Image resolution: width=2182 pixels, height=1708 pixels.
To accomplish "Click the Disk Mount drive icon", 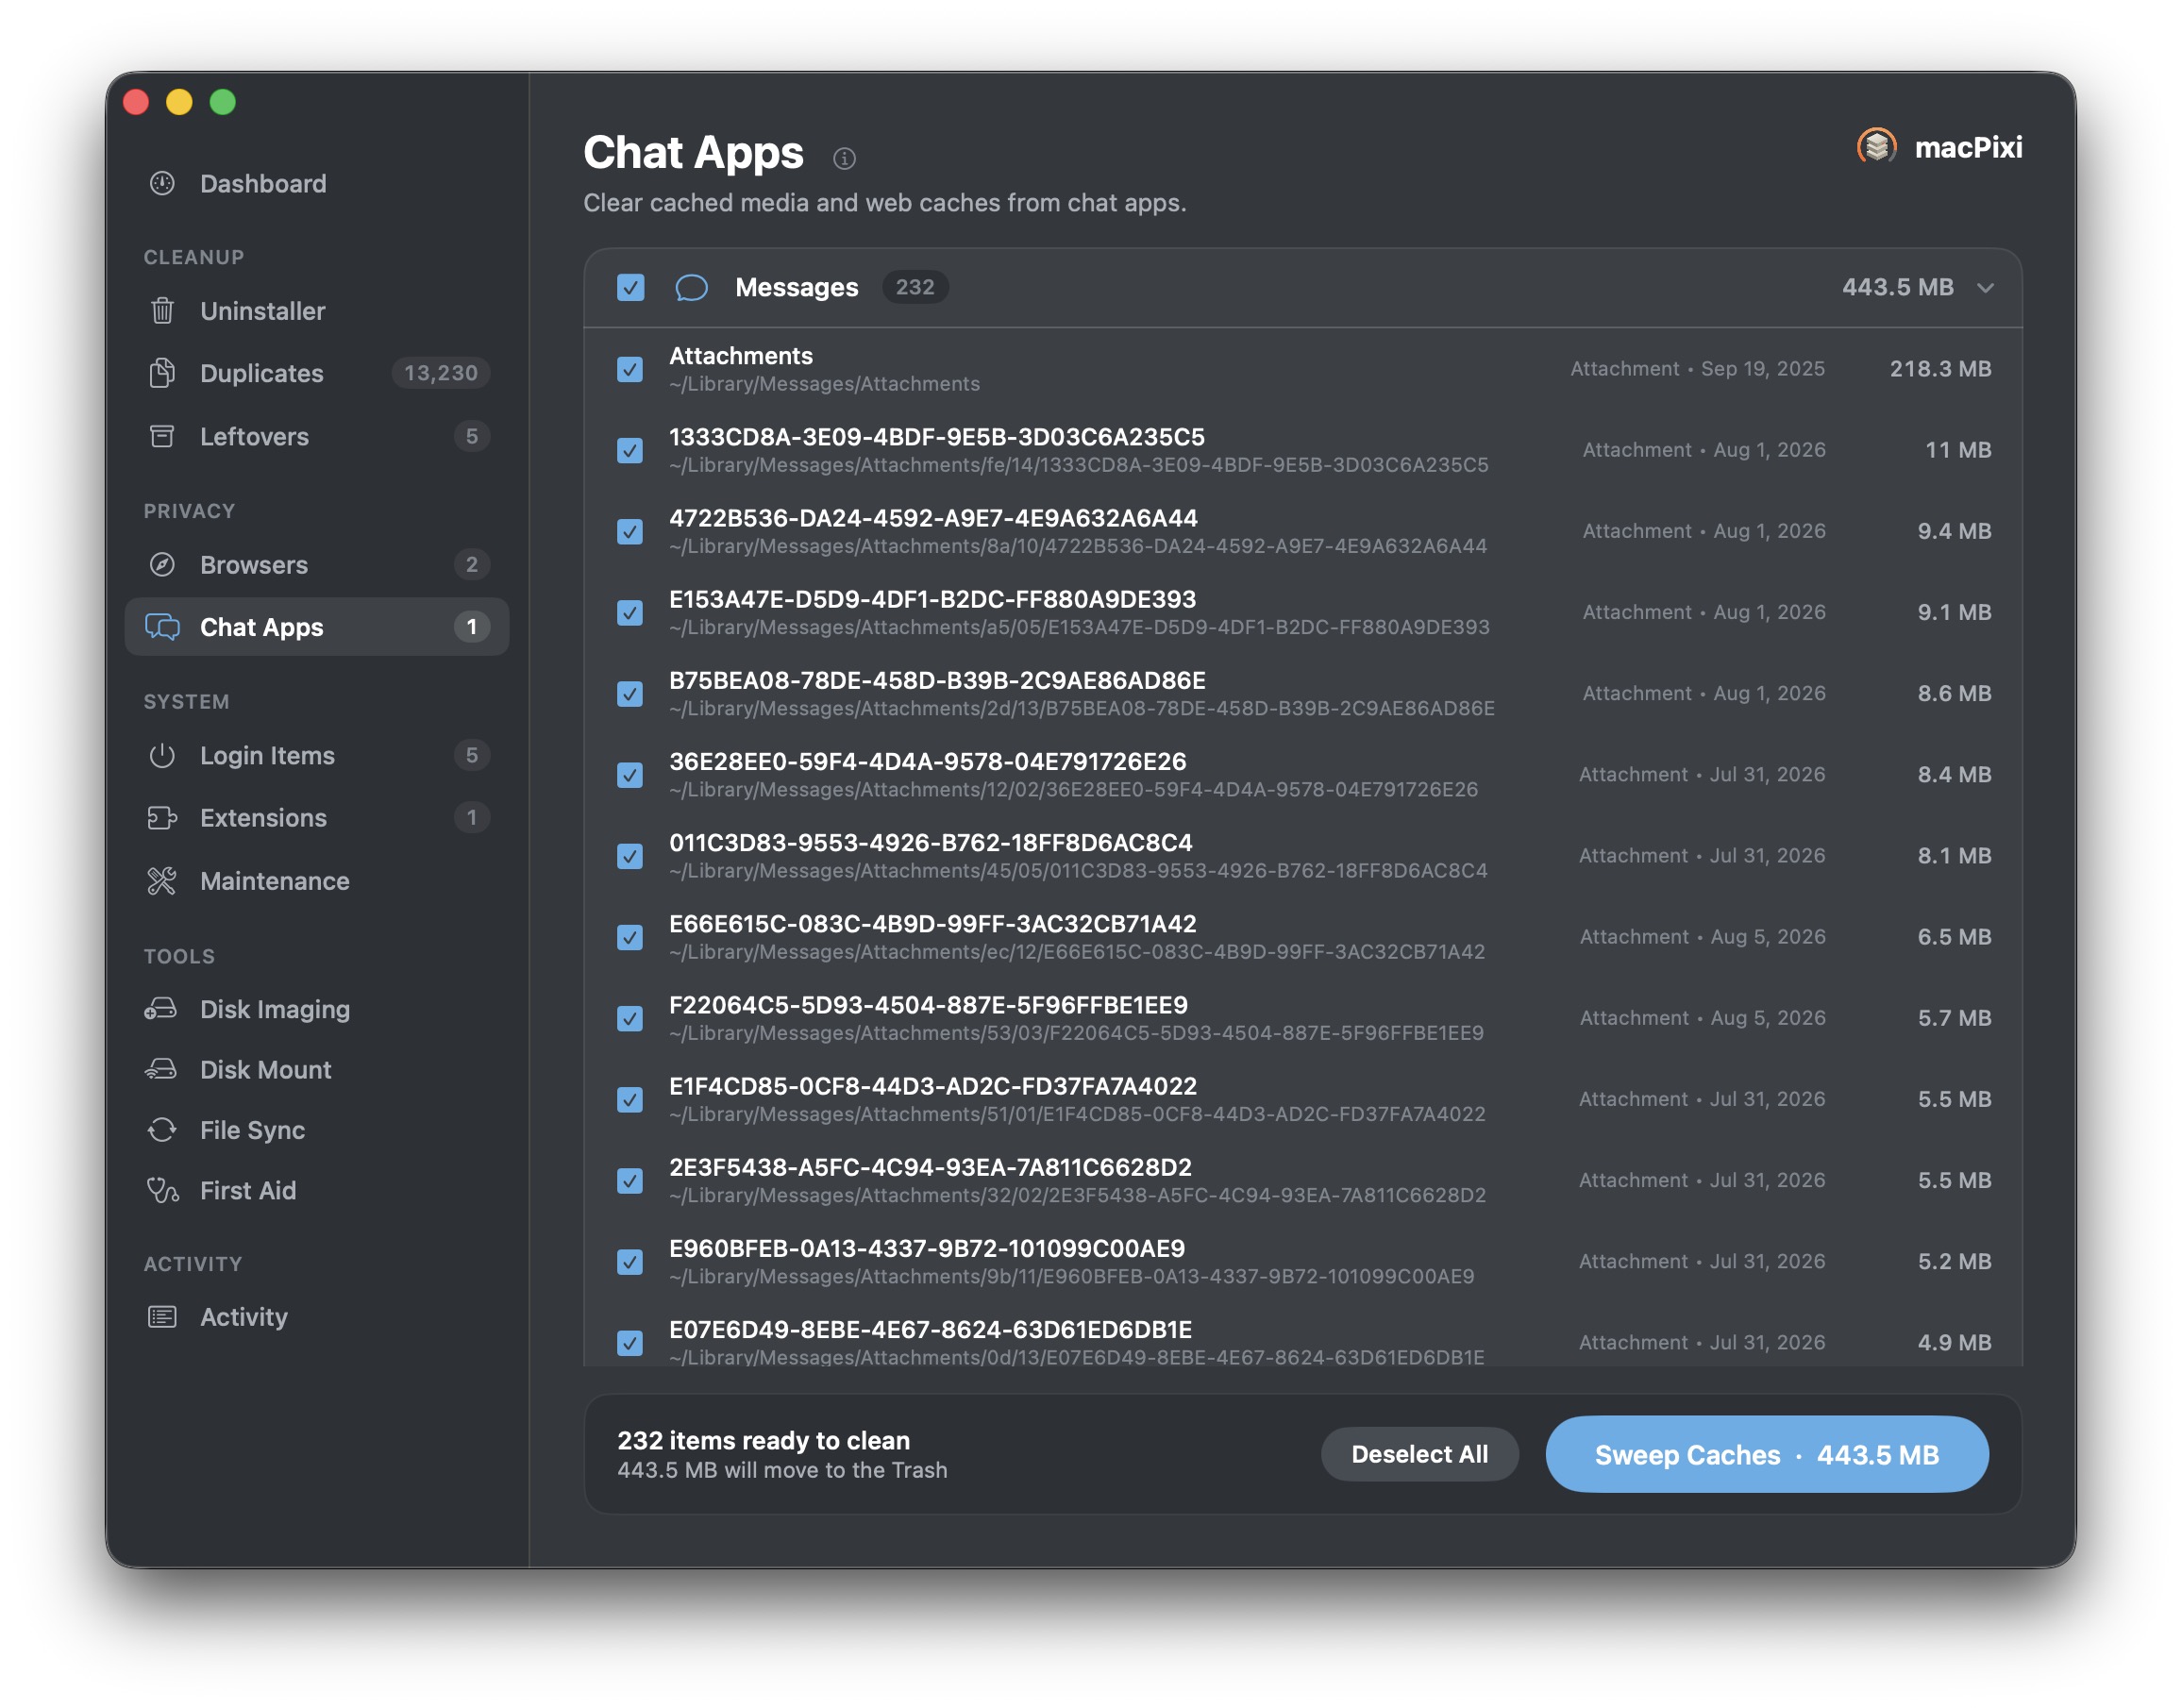I will coord(161,1069).
